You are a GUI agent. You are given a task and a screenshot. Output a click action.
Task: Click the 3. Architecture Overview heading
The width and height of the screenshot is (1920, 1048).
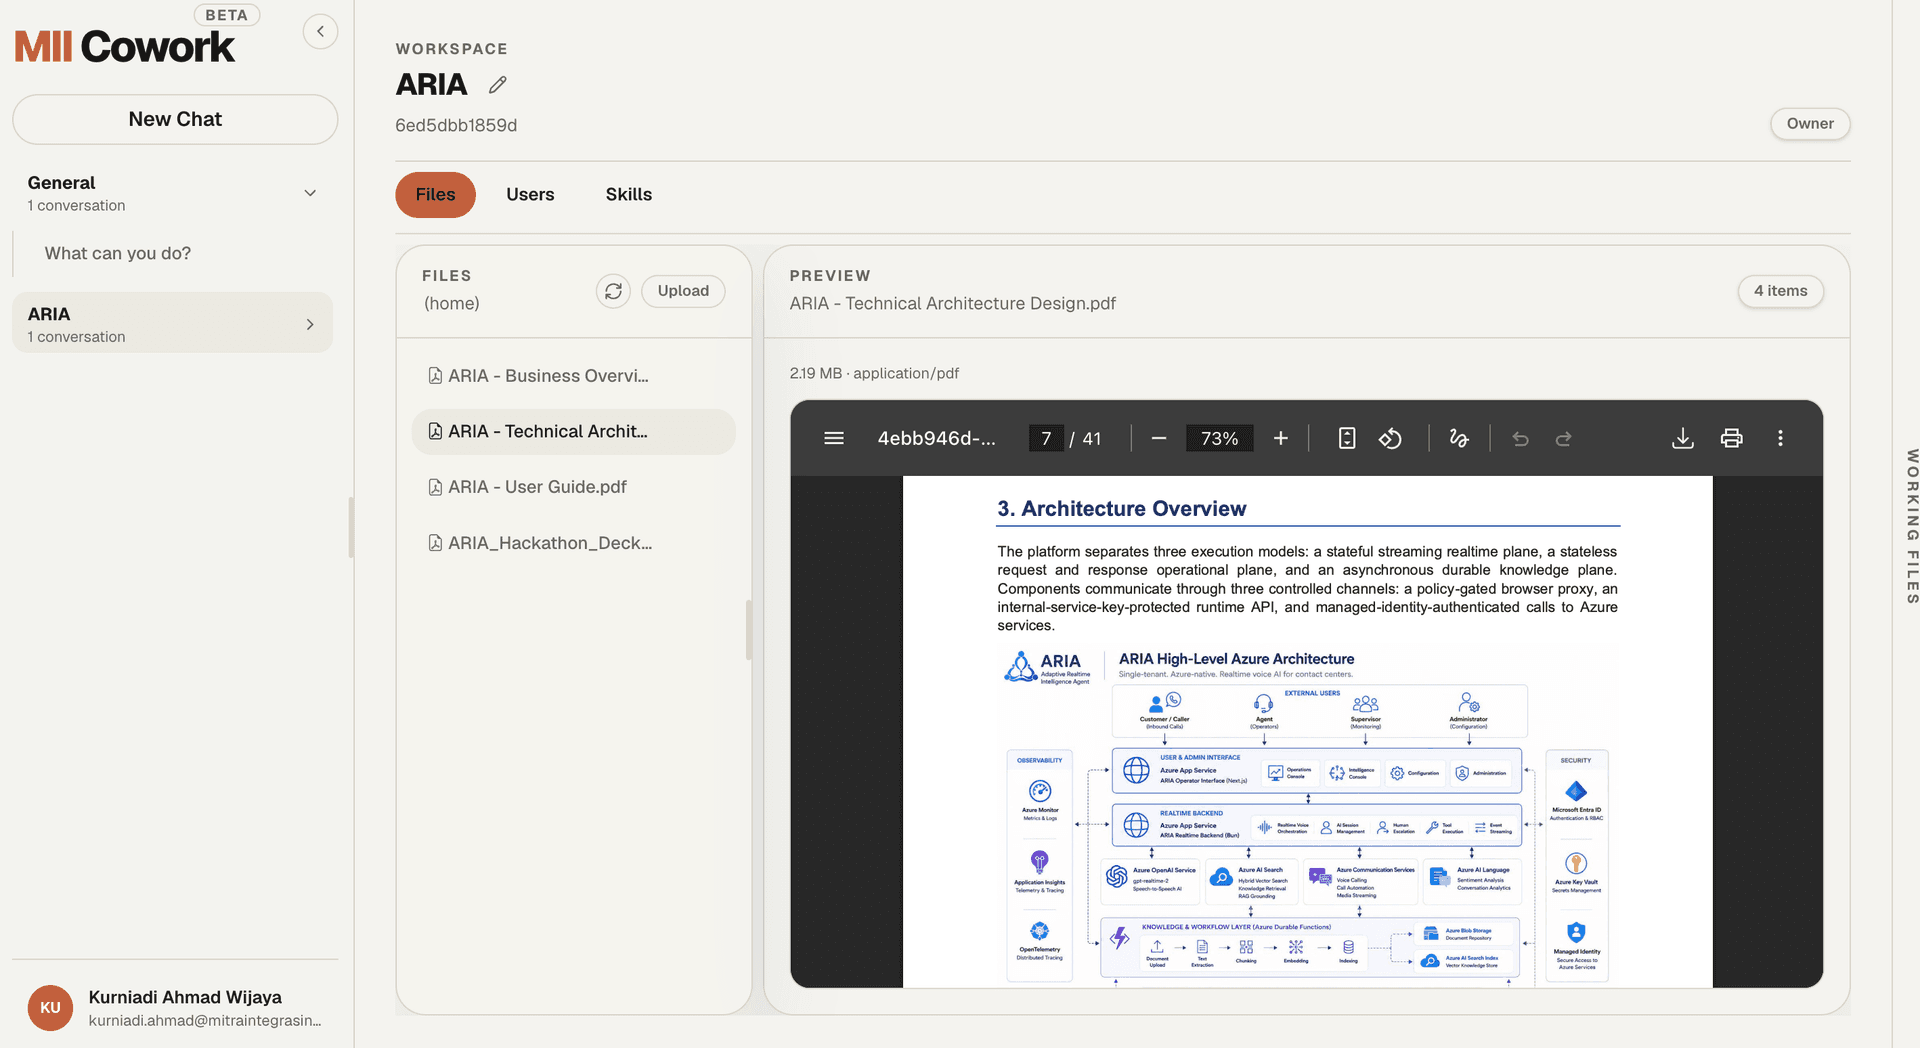click(x=1121, y=508)
